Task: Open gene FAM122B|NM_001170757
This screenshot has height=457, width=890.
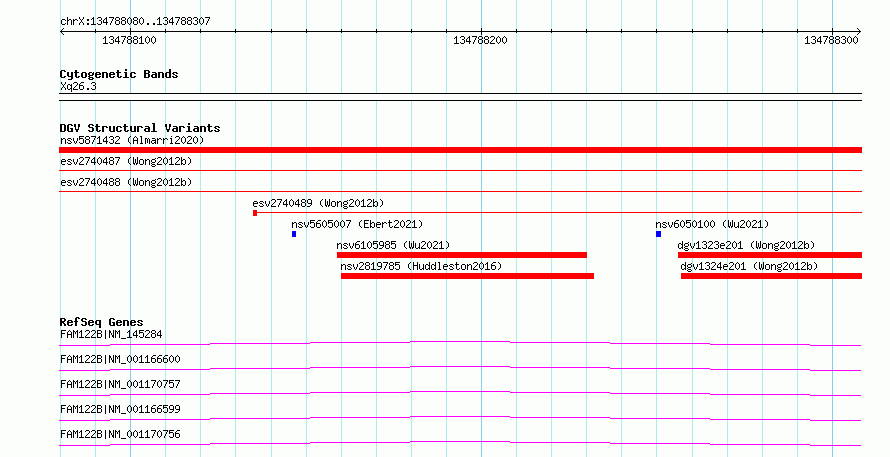Action: [120, 384]
